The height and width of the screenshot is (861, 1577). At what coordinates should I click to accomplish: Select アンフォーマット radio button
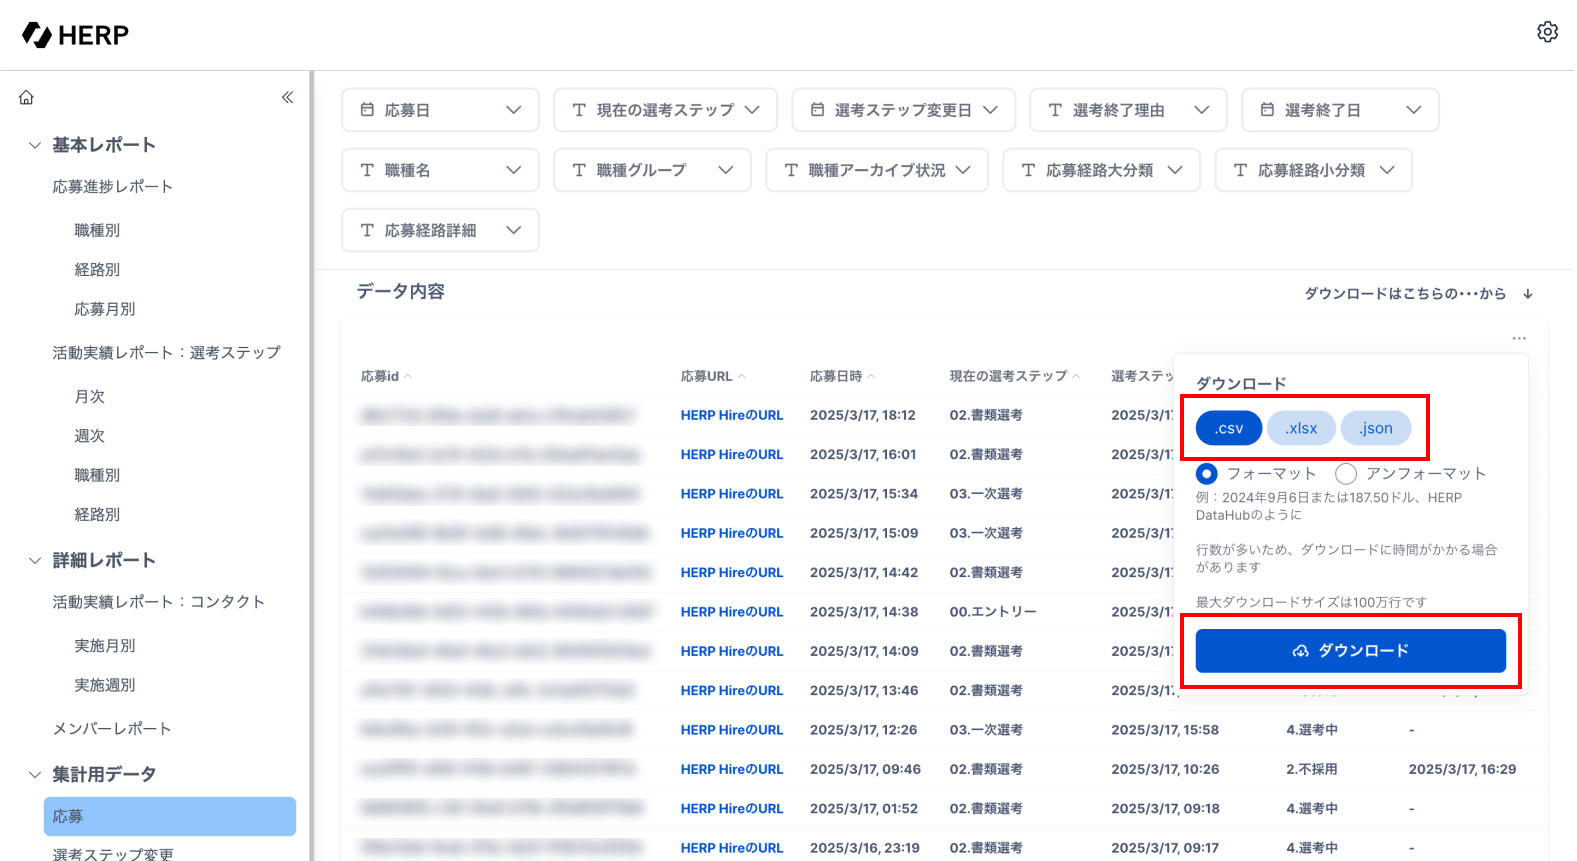click(x=1346, y=473)
